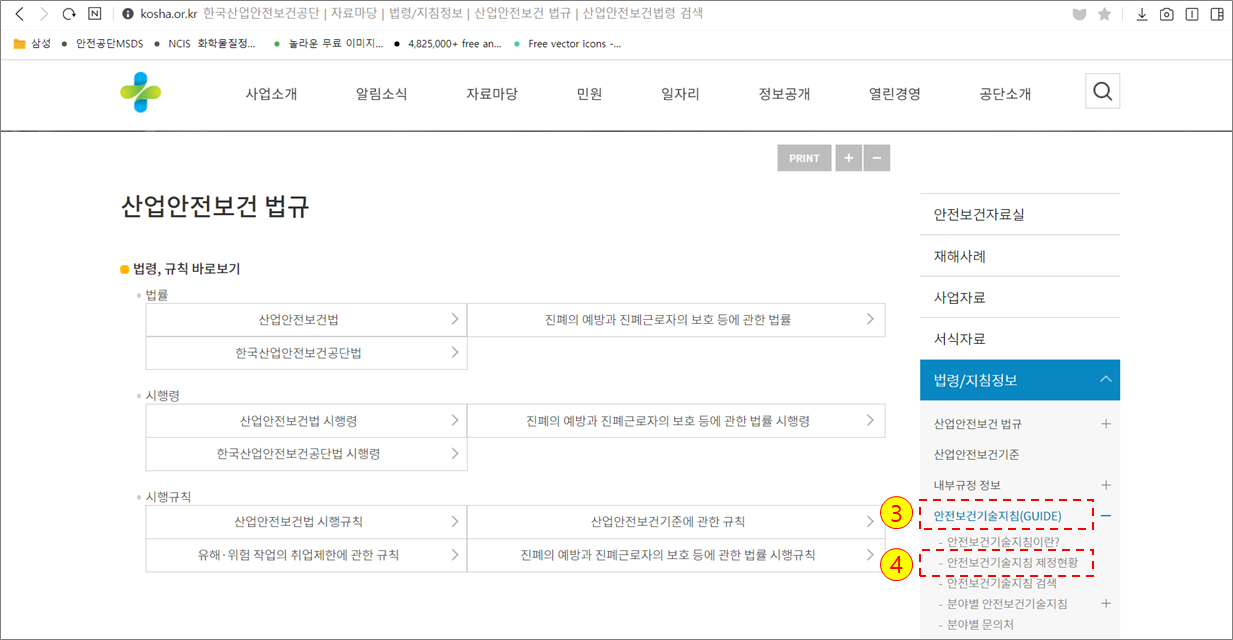Click the browser forward arrow
Viewport: 1233px width, 640px height.
coord(43,14)
